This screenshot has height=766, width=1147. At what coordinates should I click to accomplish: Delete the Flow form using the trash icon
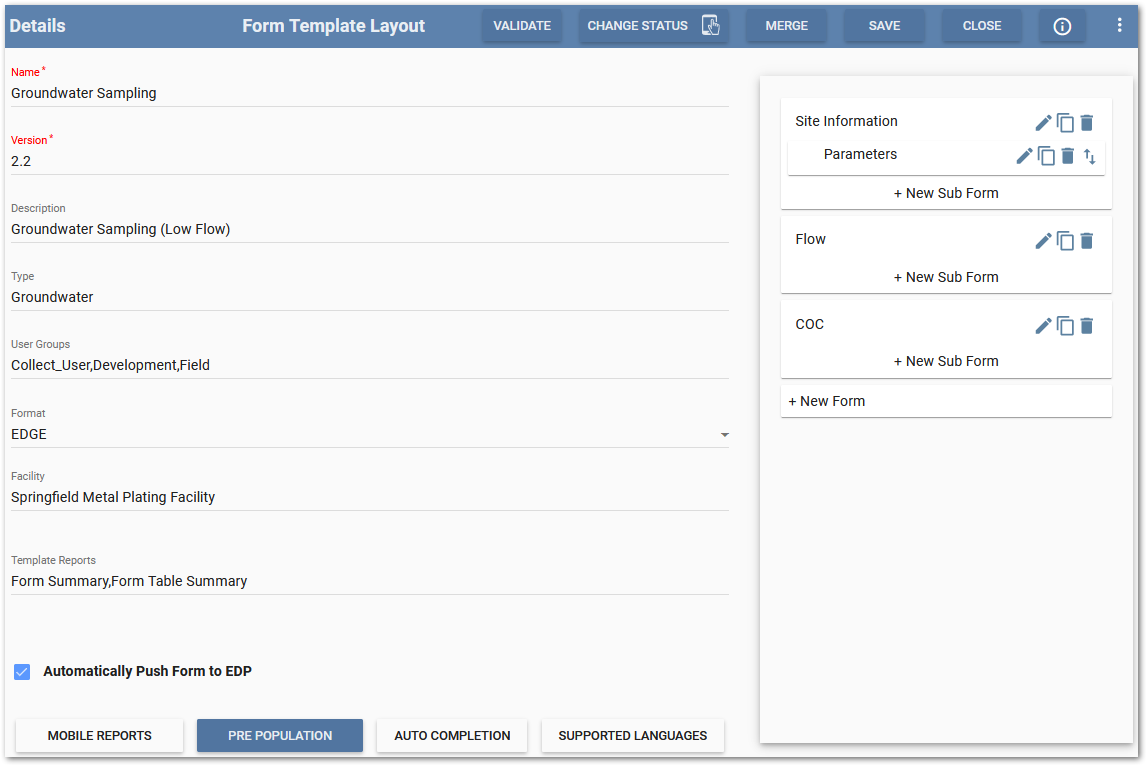pos(1087,240)
